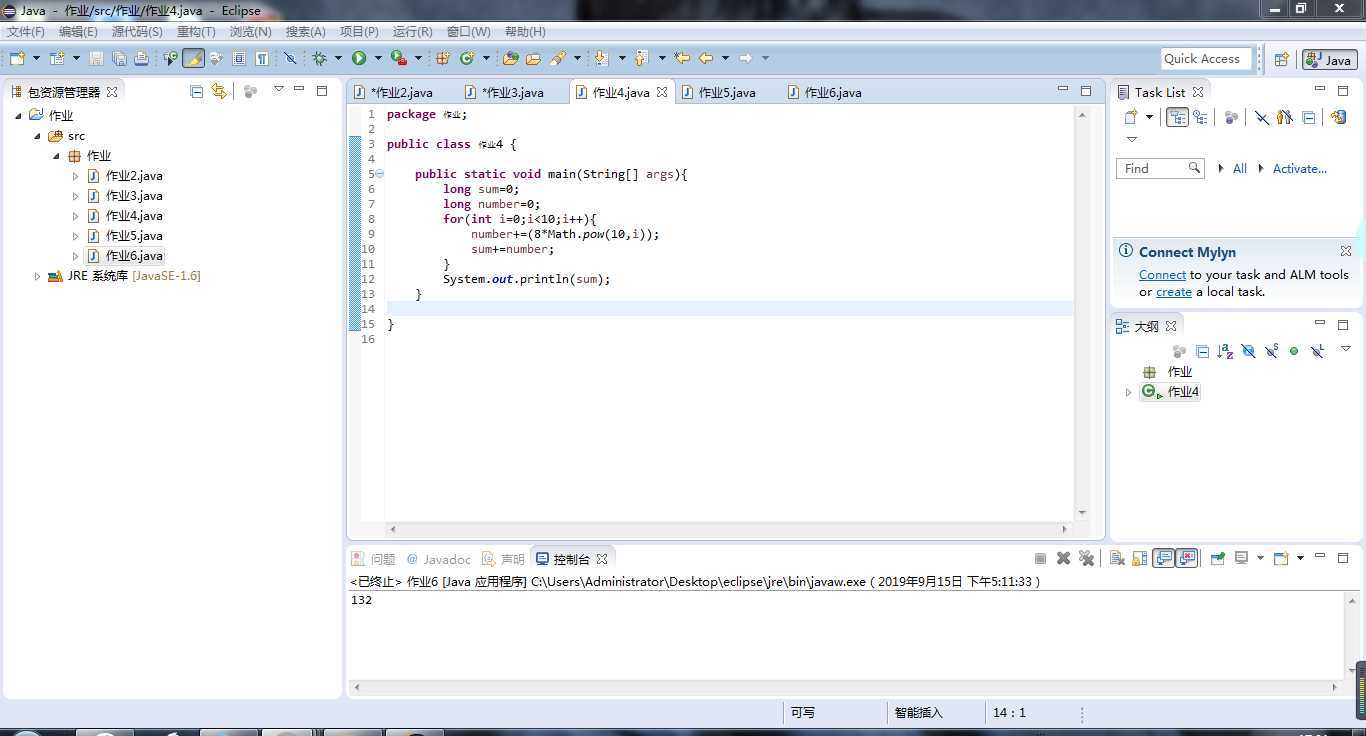This screenshot has height=736, width=1366.
Task: Toggle Mark Occurrences highlighter button
Action: click(x=193, y=59)
